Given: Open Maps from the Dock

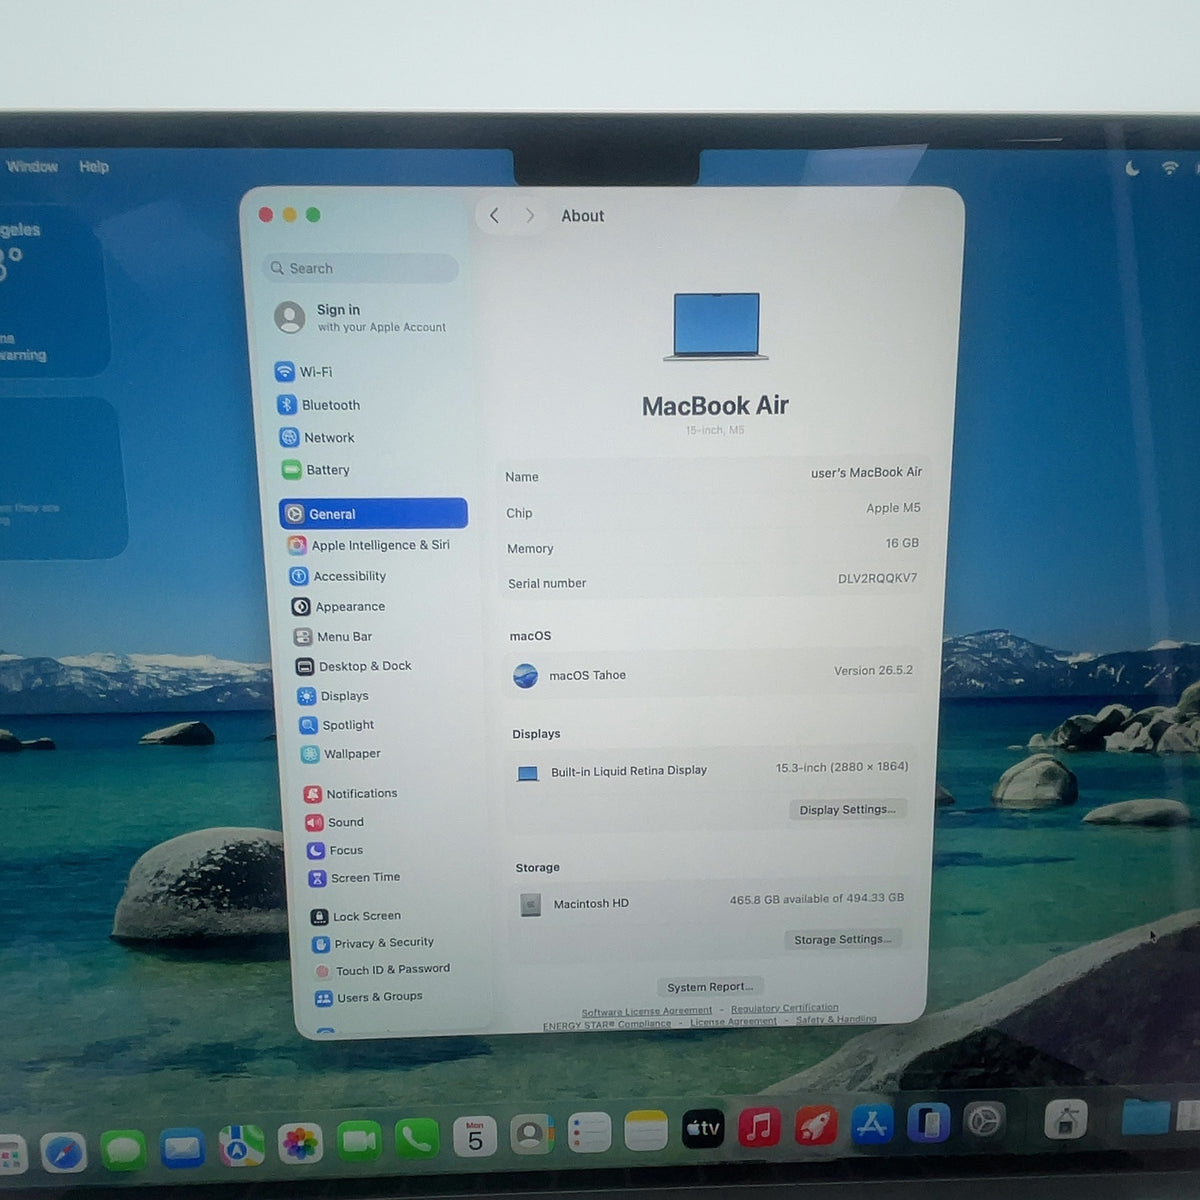Looking at the screenshot, I should (x=241, y=1146).
